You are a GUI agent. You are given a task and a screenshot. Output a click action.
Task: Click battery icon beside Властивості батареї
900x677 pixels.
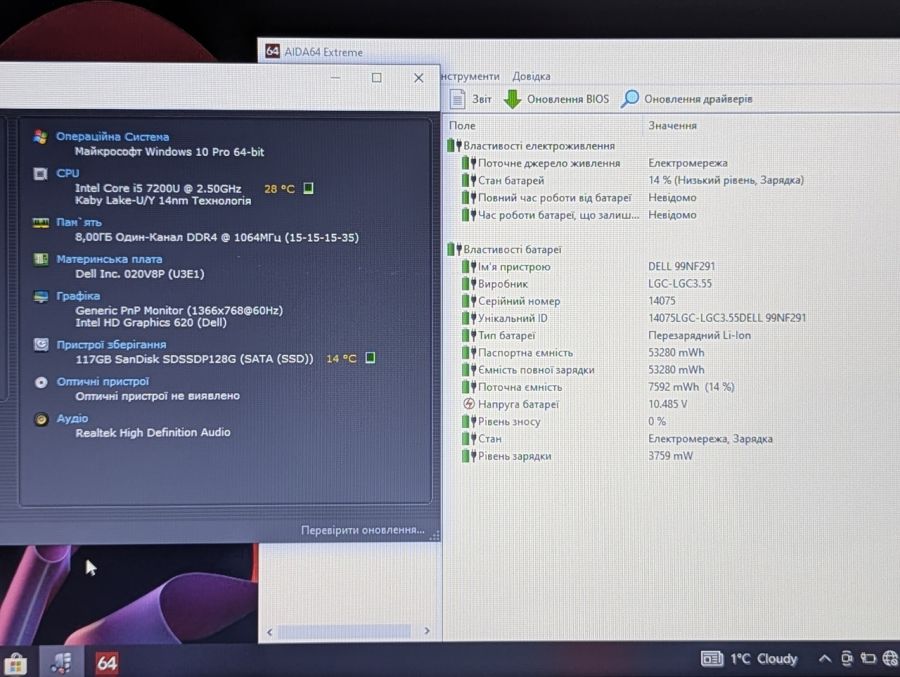click(454, 249)
